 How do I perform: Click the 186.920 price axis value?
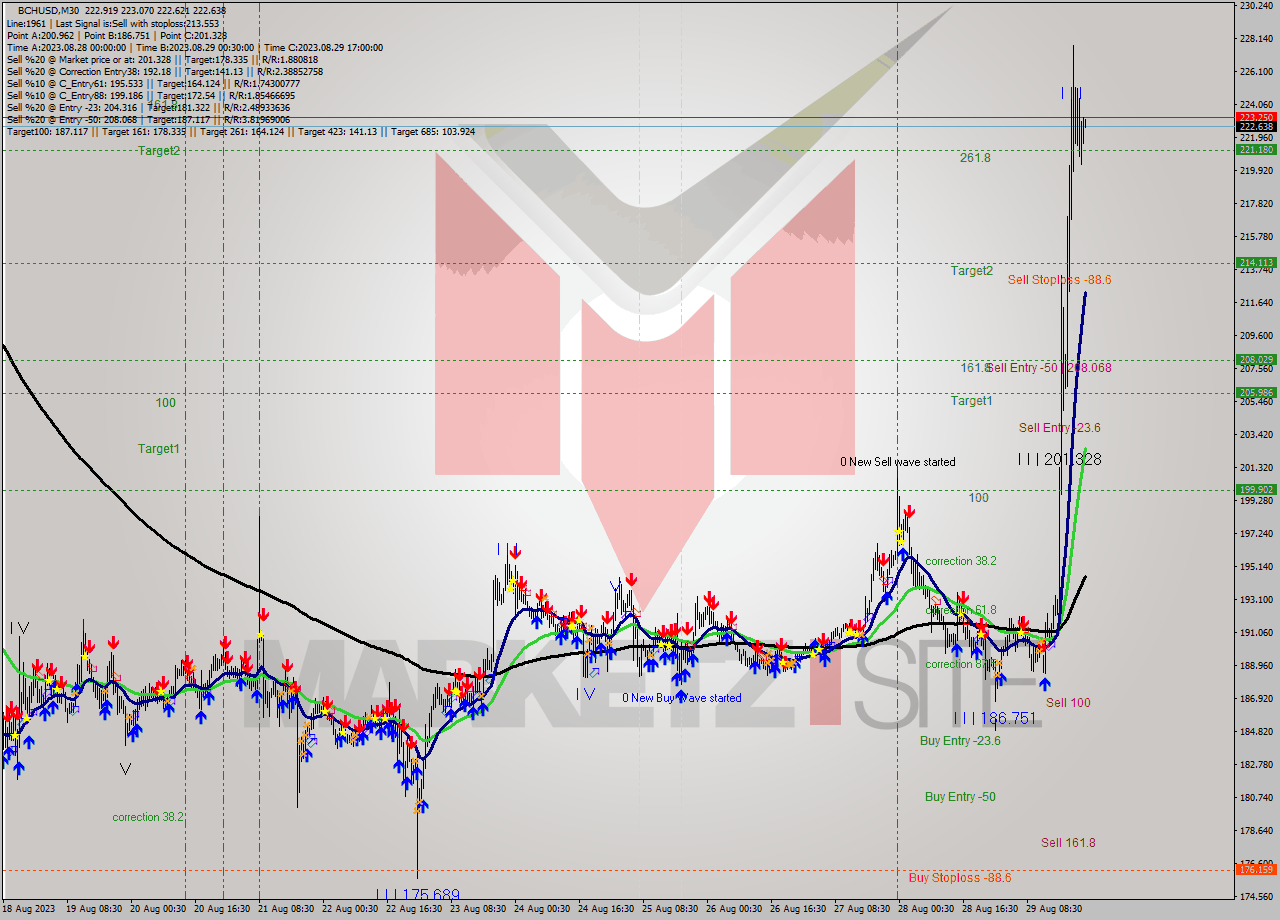(1255, 699)
